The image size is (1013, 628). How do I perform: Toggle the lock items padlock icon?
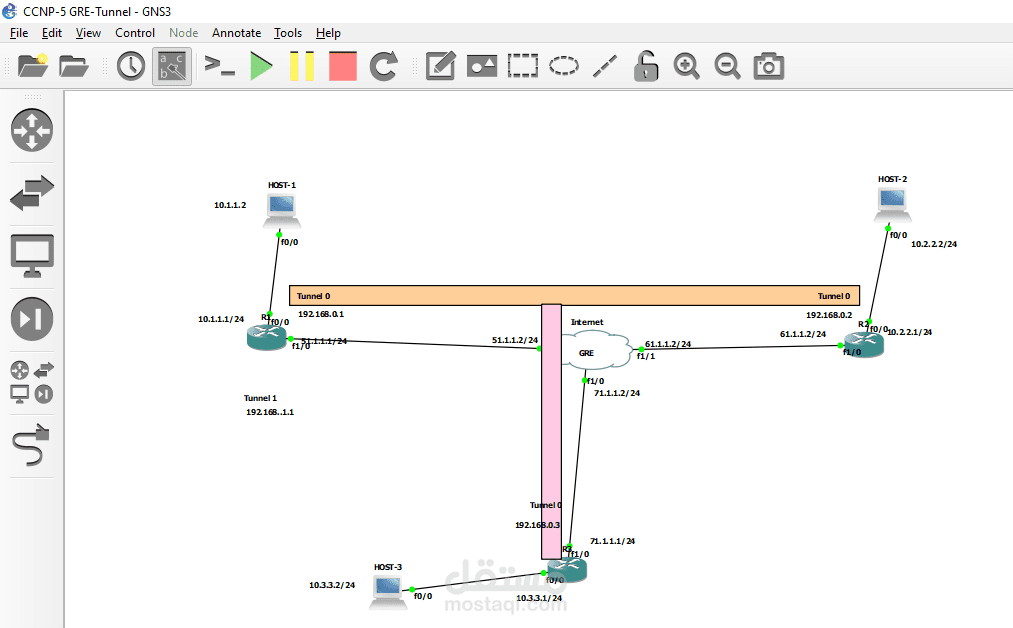[x=647, y=66]
